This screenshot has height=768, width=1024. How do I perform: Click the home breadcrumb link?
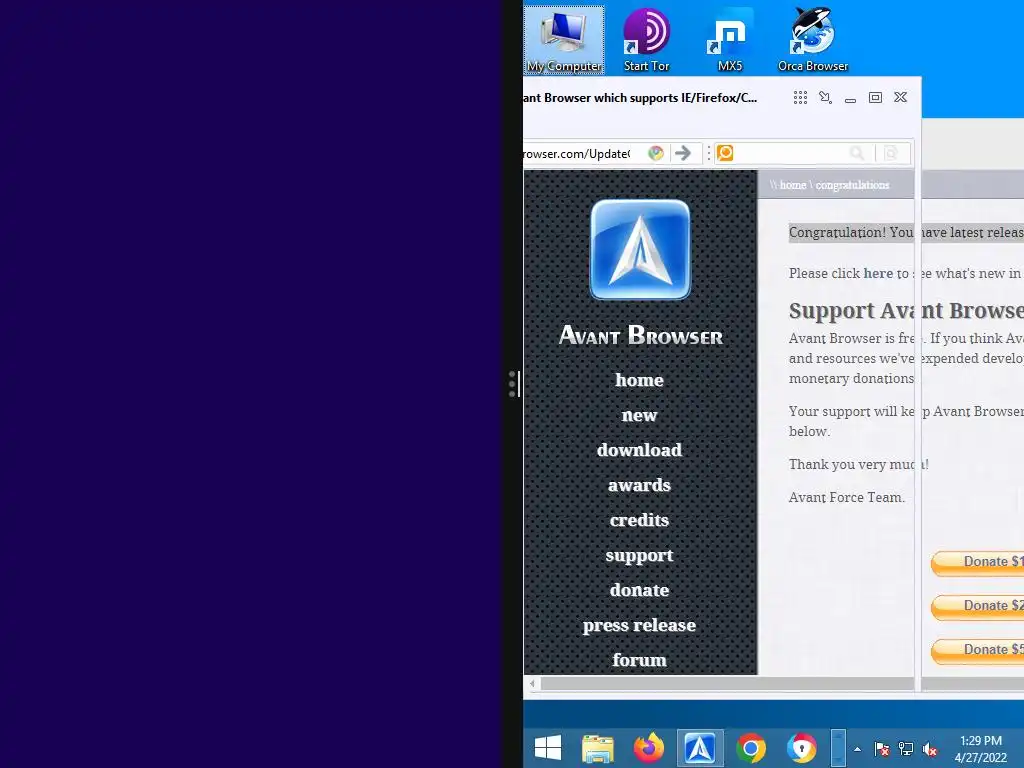coord(793,185)
